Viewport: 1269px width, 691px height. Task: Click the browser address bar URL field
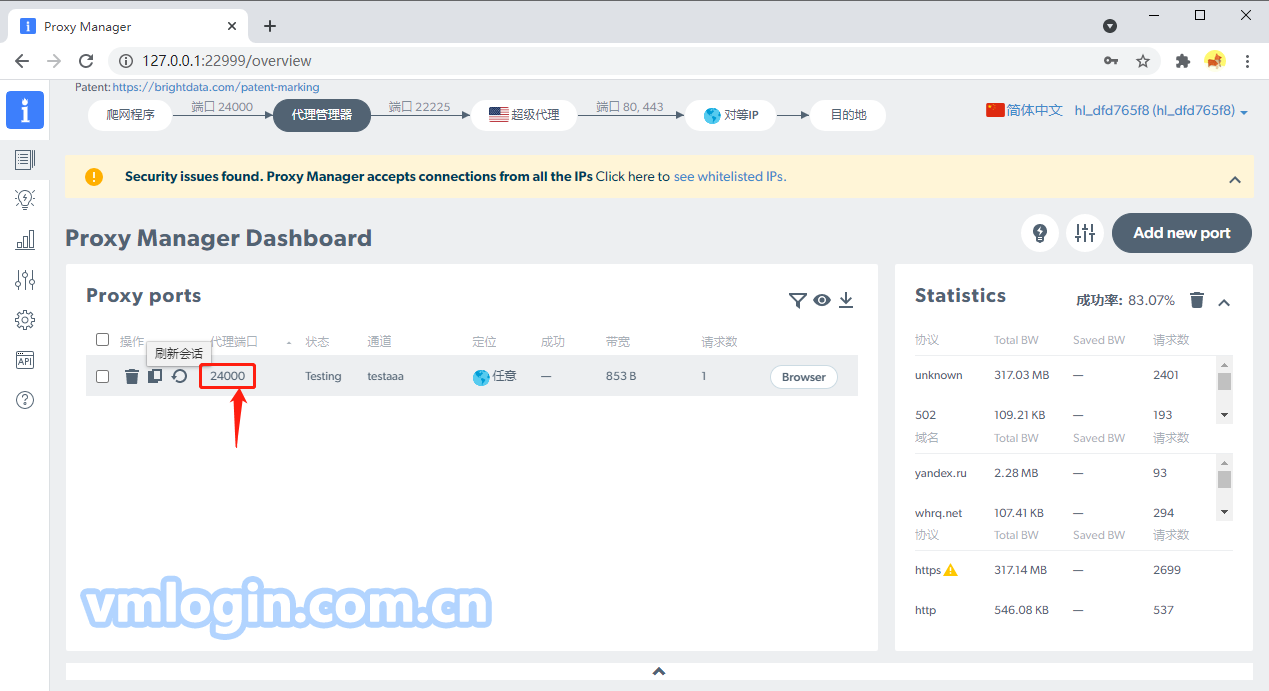pos(600,61)
